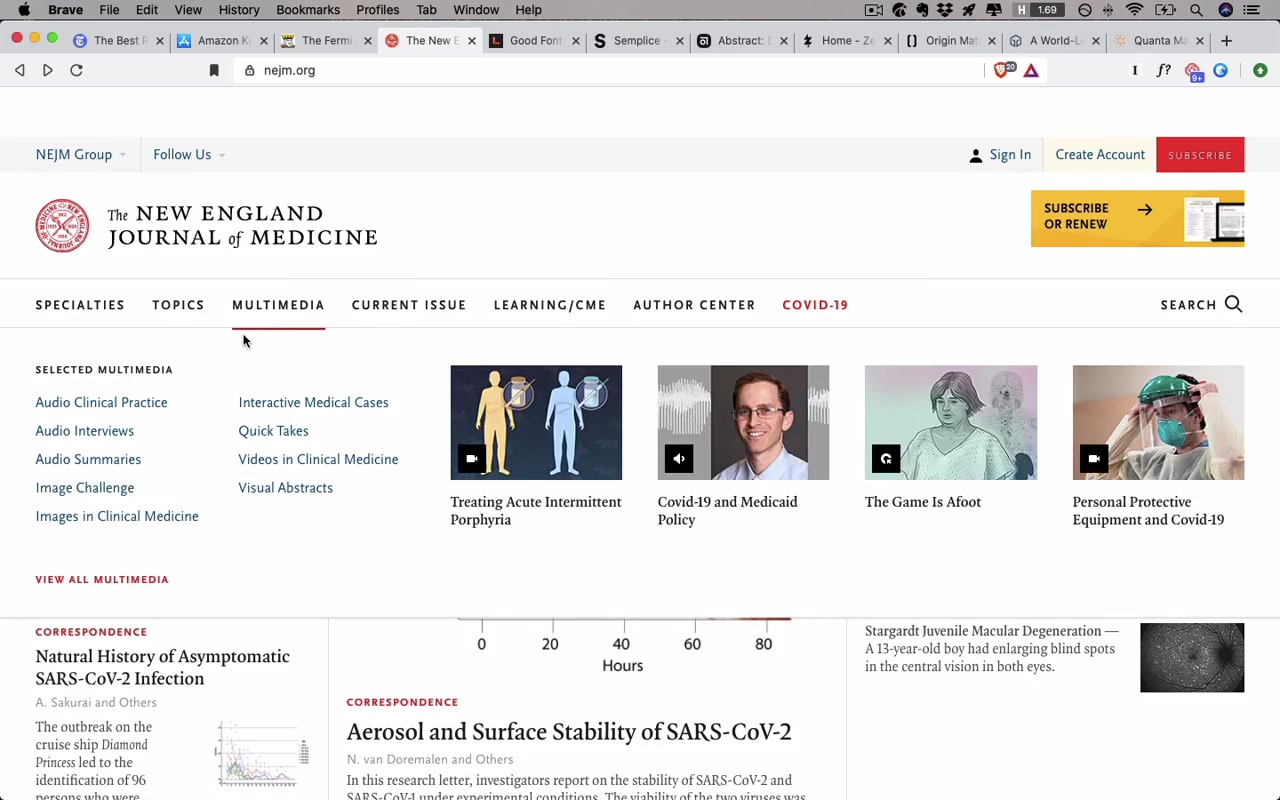This screenshot has width=1280, height=800.
Task: Click the red Subscribe button
Action: (x=1200, y=155)
